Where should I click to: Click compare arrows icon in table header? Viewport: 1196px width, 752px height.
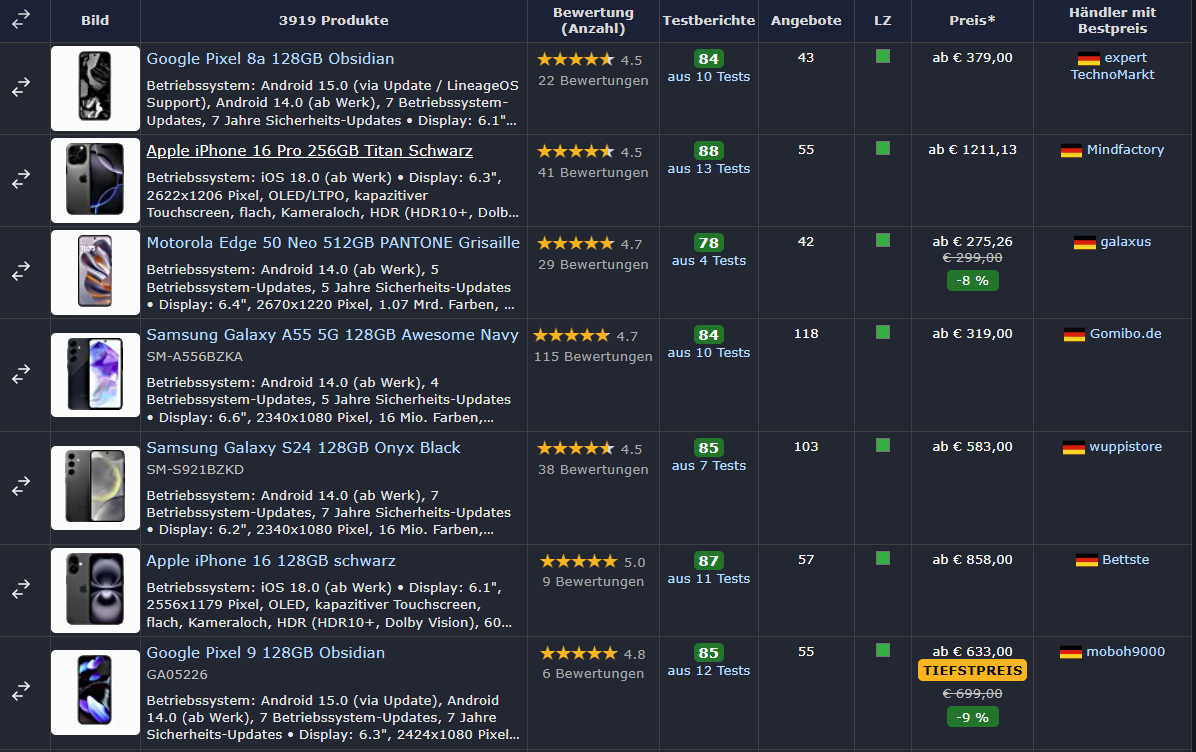(x=21, y=19)
